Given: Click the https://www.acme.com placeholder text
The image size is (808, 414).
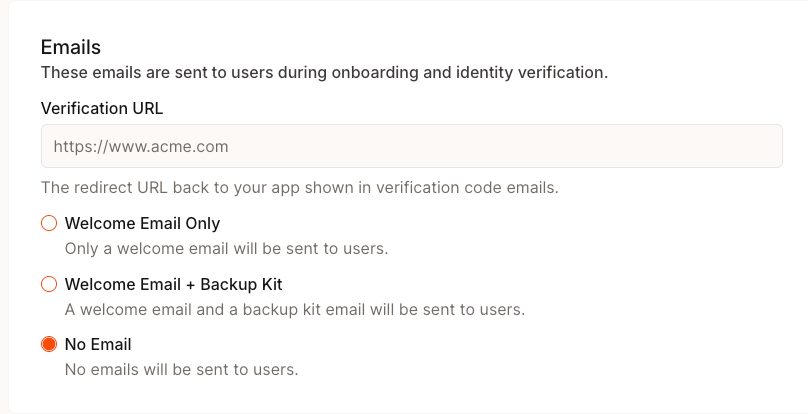Looking at the screenshot, I should pyautogui.click(x=141, y=146).
